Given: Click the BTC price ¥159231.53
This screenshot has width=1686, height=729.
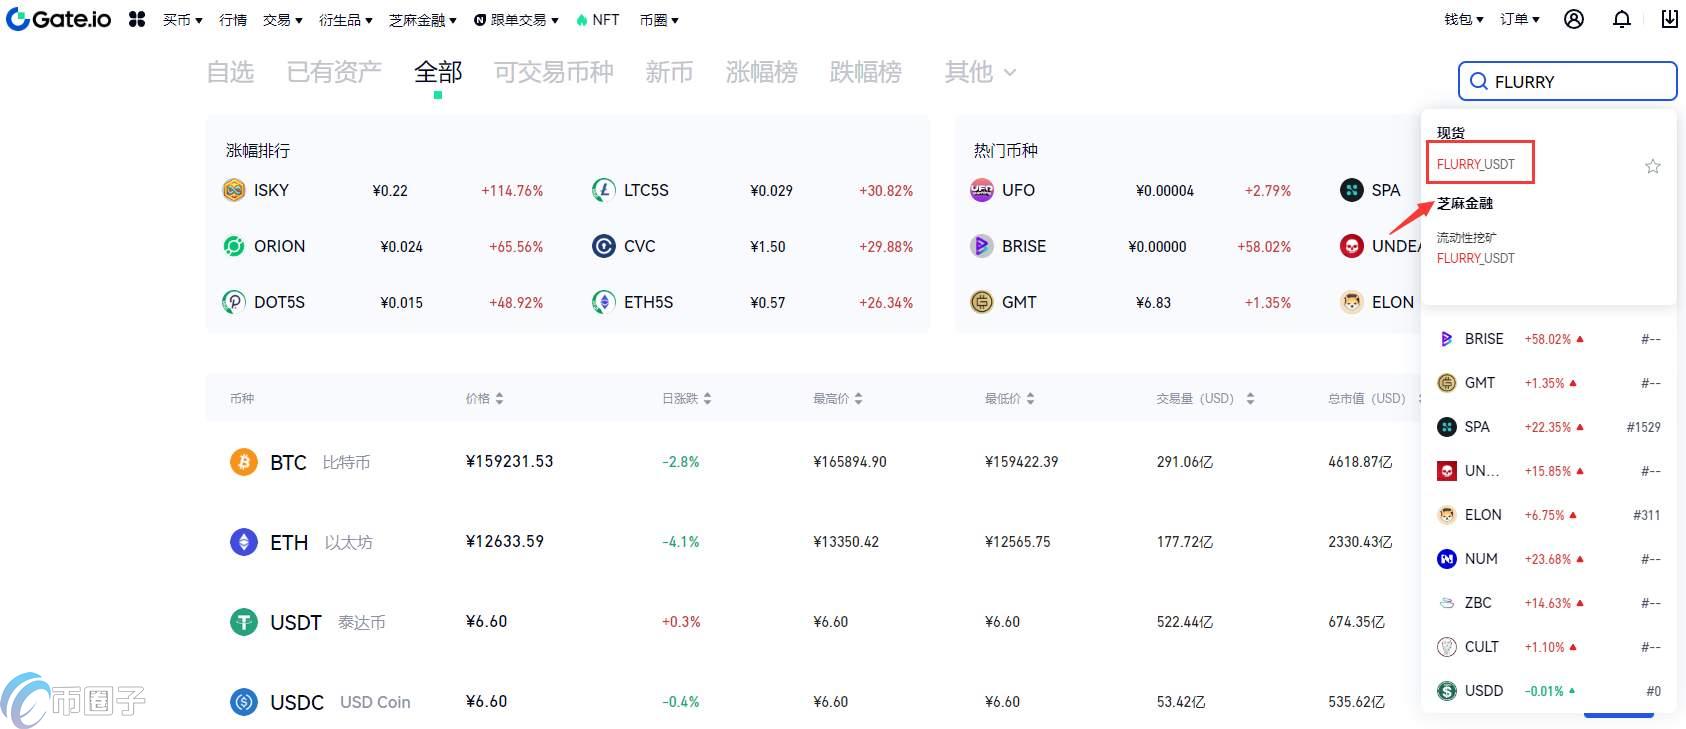Looking at the screenshot, I should [510, 461].
